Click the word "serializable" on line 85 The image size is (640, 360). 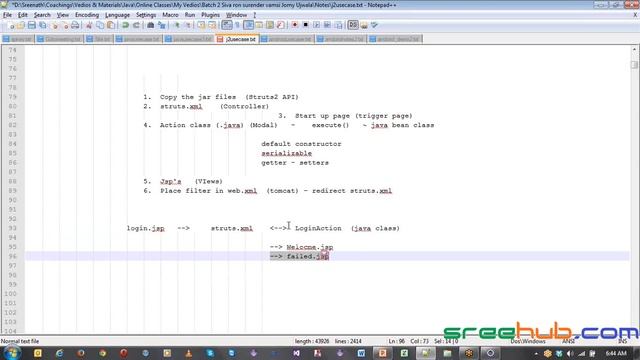pyautogui.click(x=287, y=153)
